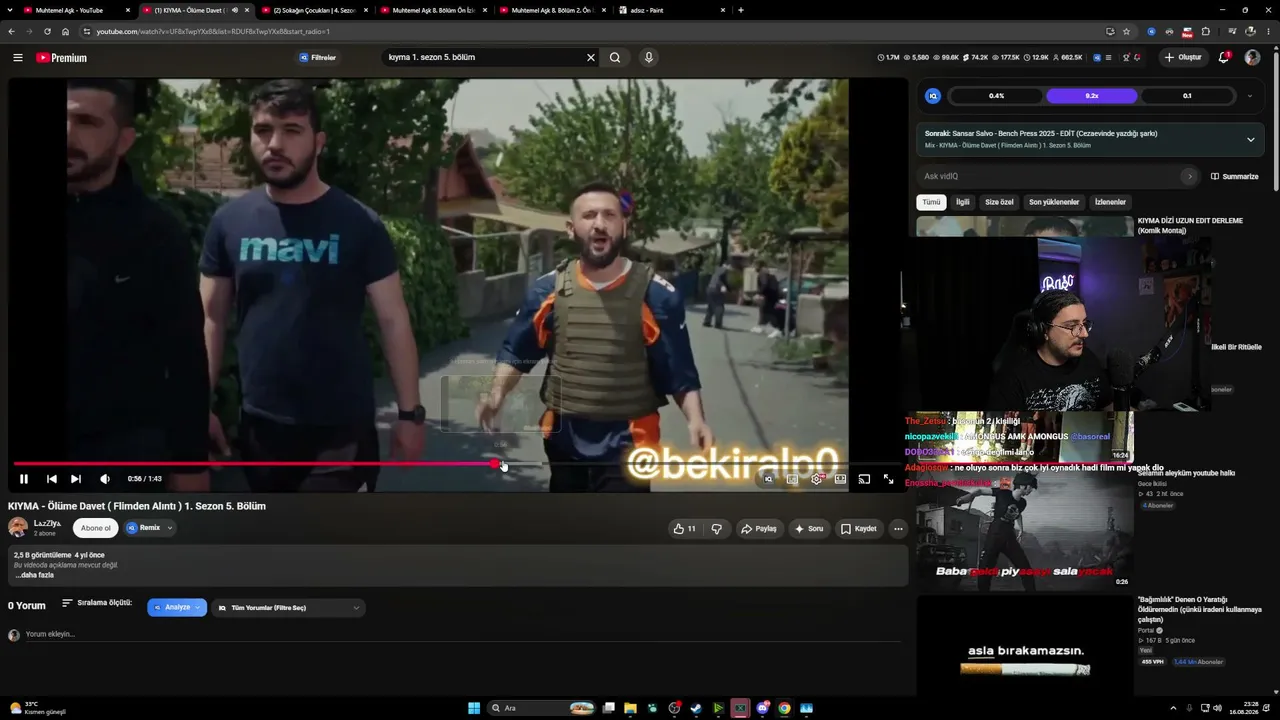This screenshot has width=1280, height=720.
Task: Cast video to a device
Action: point(864,479)
